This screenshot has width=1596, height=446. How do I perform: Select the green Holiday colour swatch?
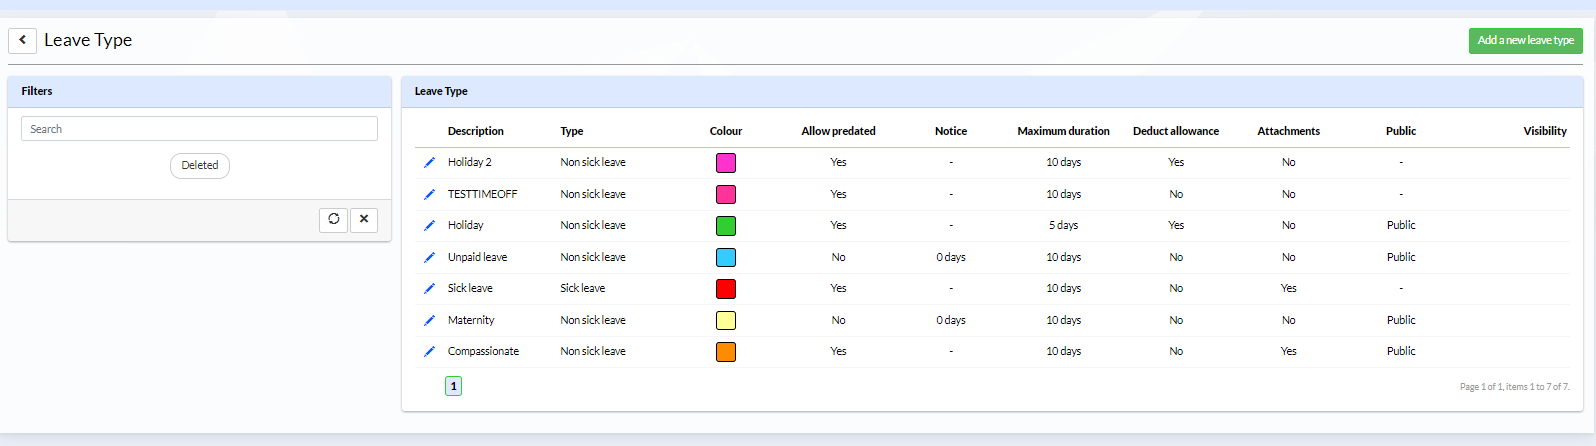[726, 226]
